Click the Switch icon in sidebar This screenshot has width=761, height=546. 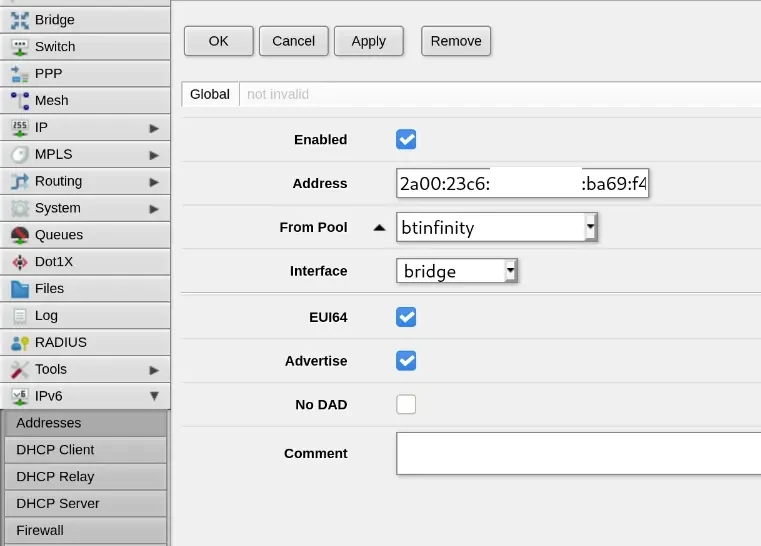tap(19, 47)
